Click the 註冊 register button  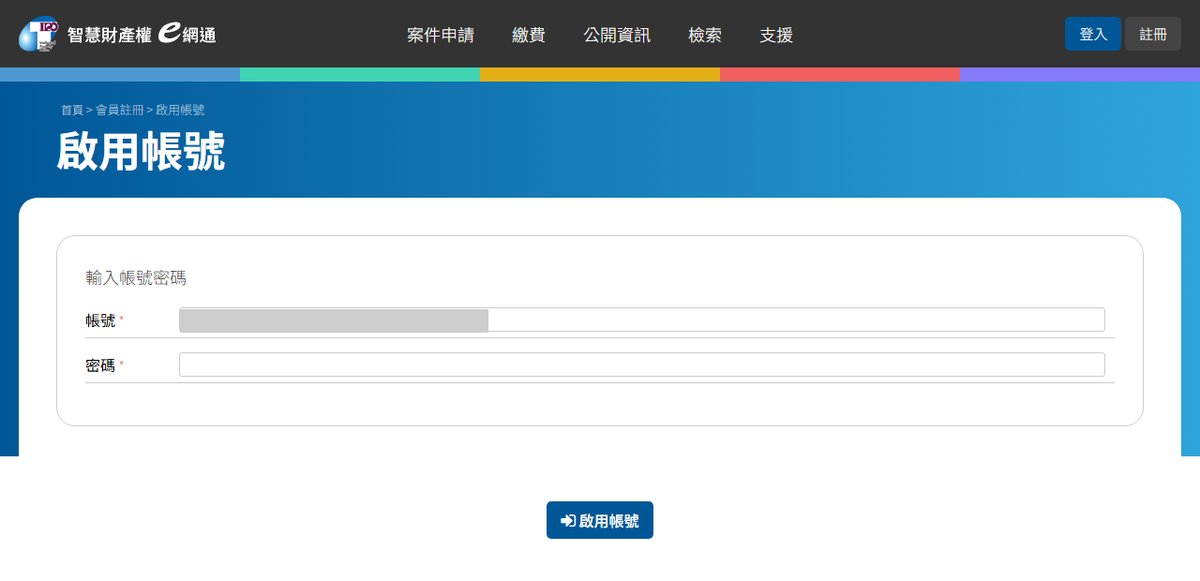(x=1153, y=34)
